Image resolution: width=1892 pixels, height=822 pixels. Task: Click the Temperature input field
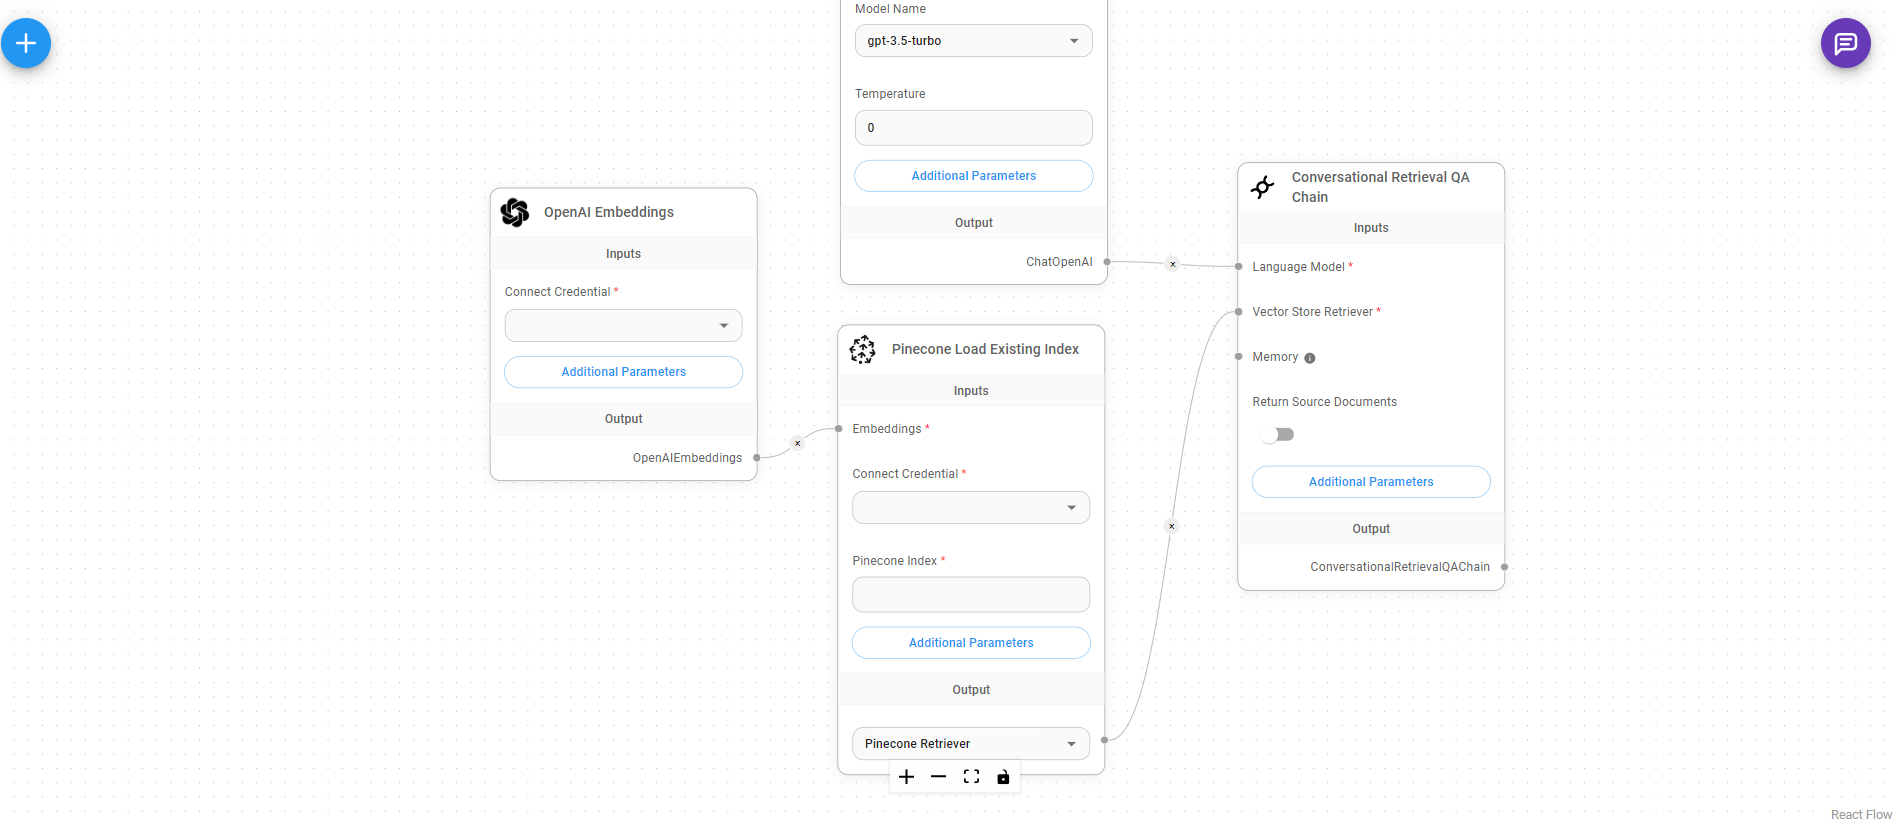coord(973,128)
